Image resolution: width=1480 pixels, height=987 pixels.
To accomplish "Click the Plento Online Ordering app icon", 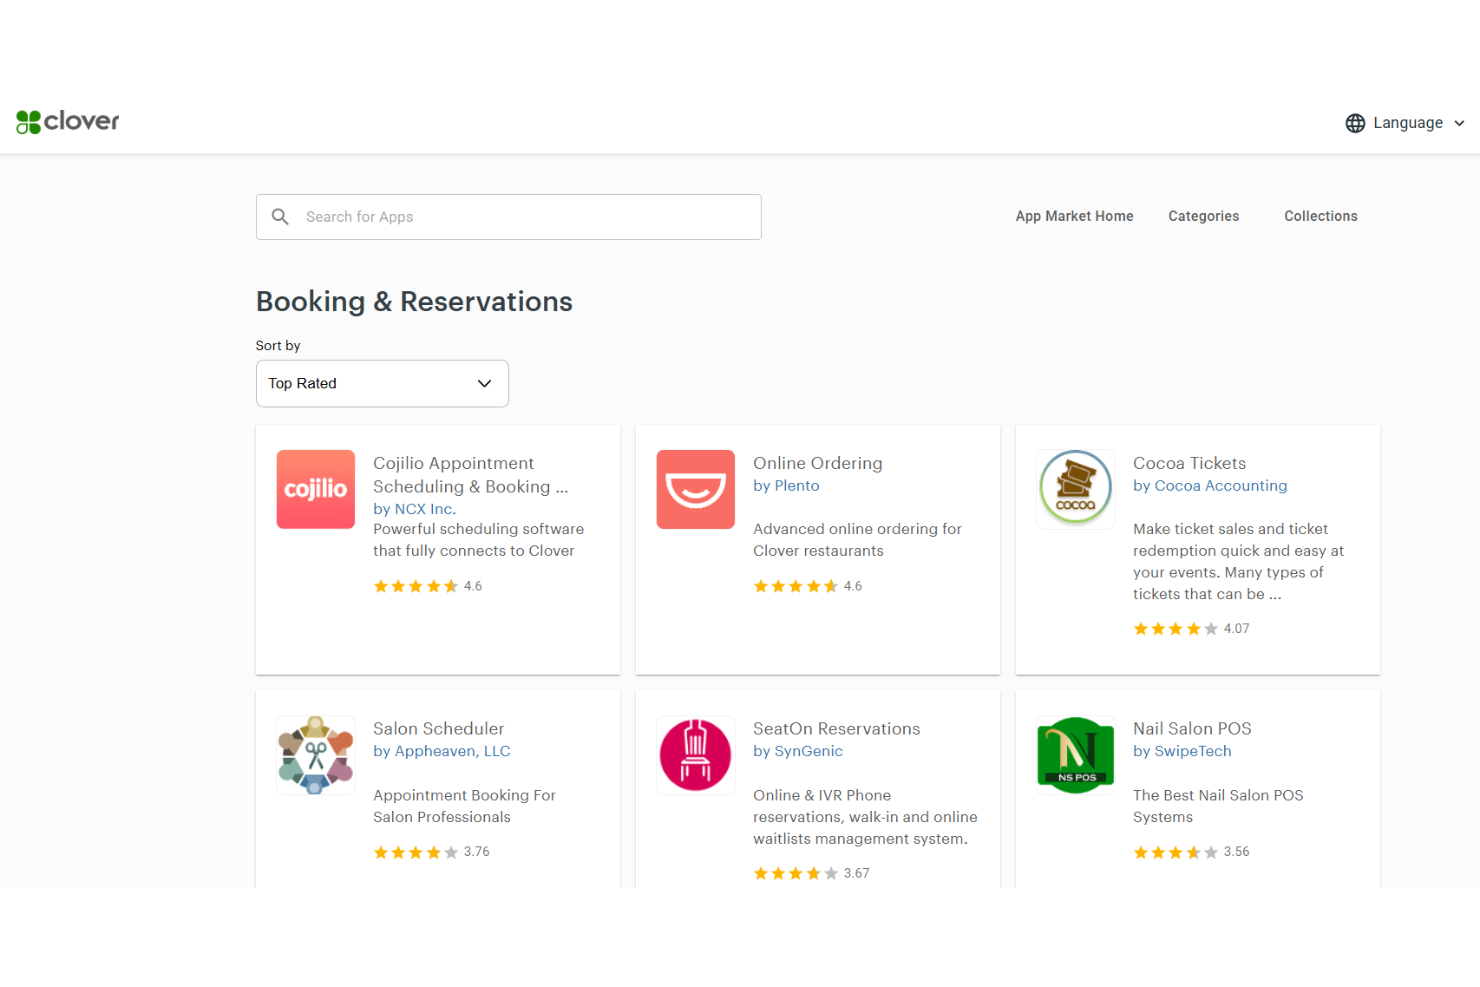I will point(696,489).
